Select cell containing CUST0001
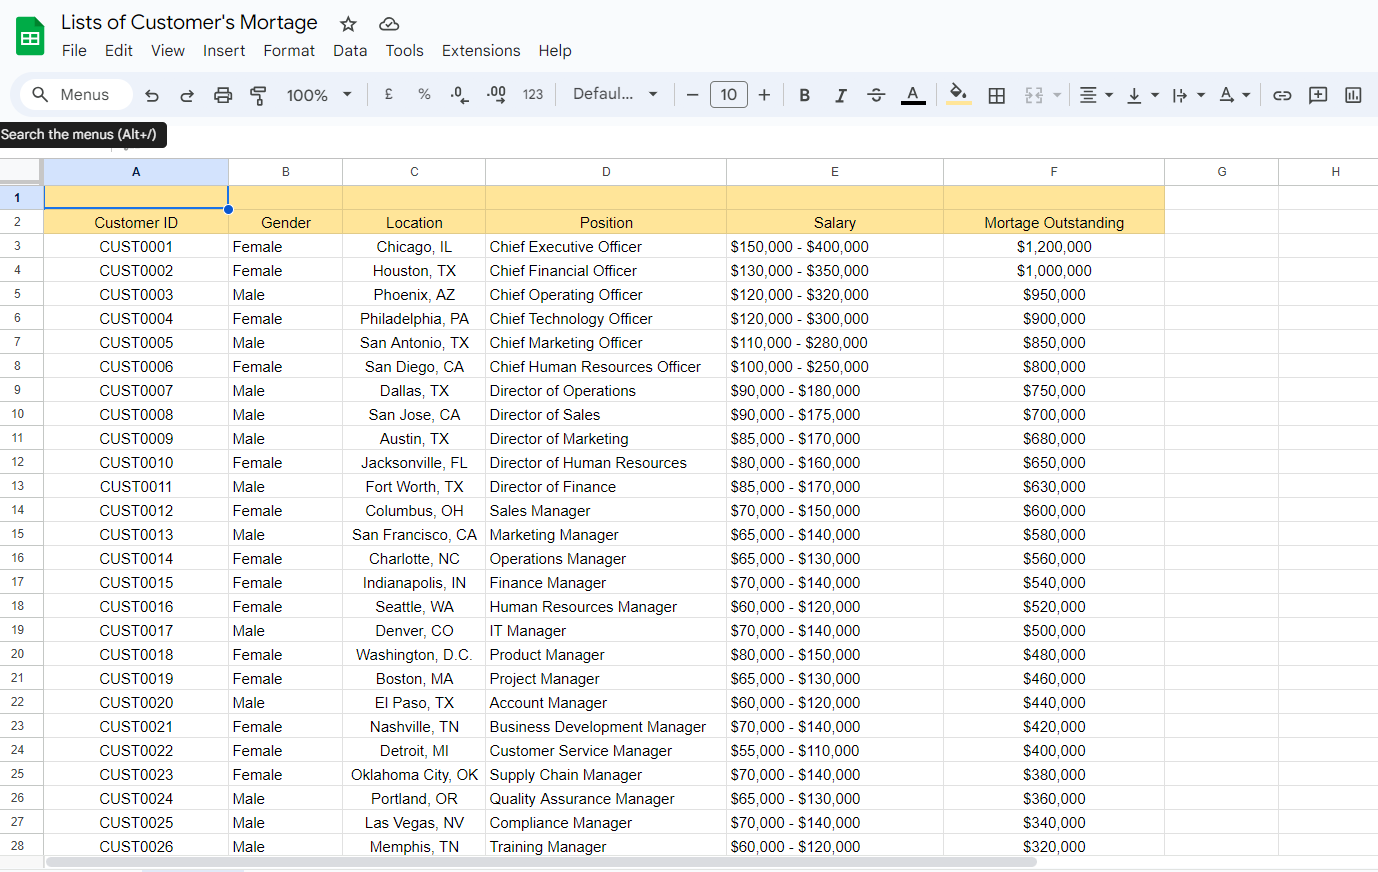 tap(136, 246)
